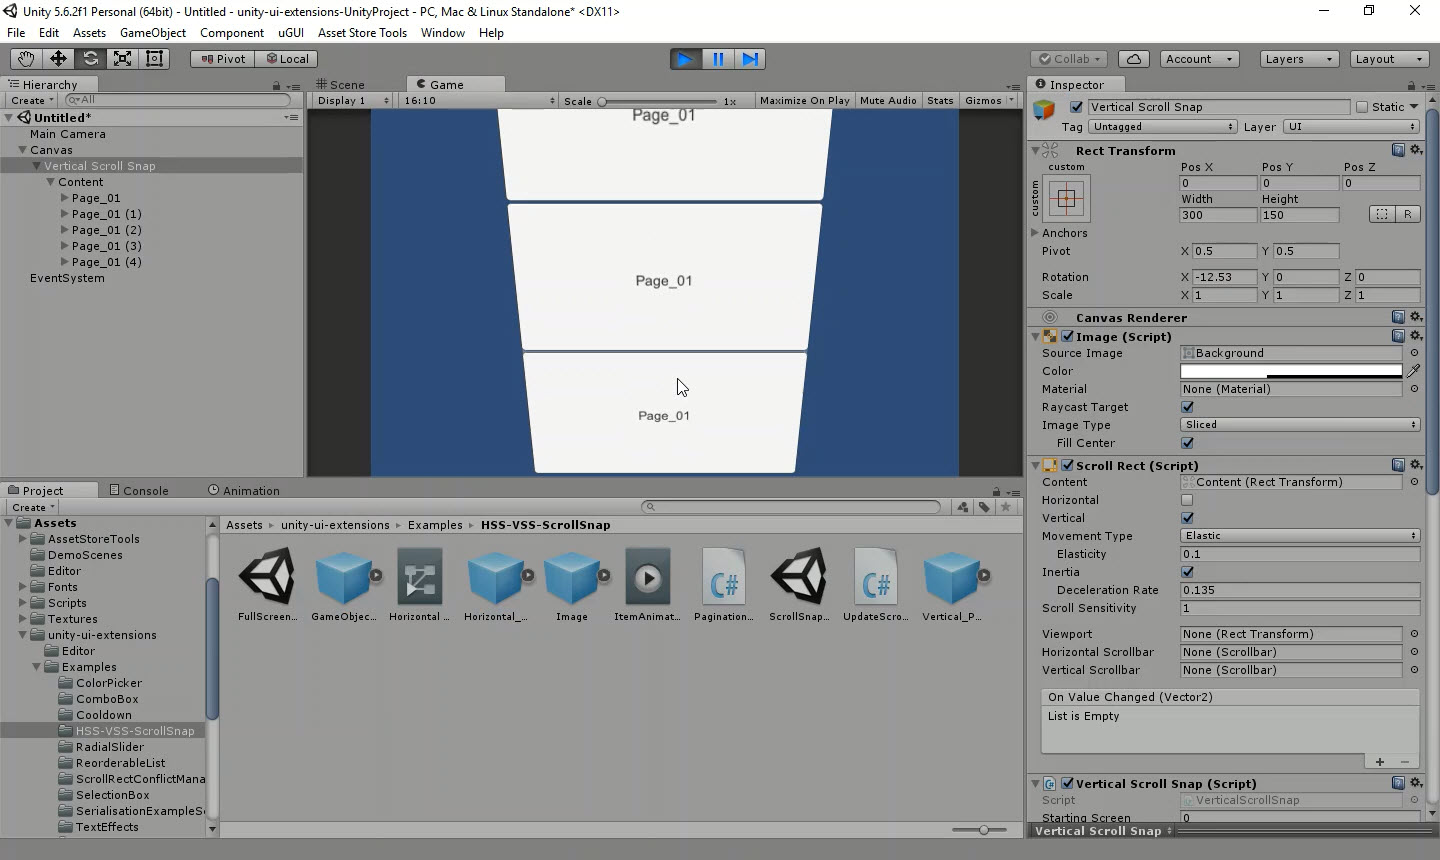Viewport: 1440px width, 860px height.
Task: Open the Tag dropdown
Action: coord(1163,127)
